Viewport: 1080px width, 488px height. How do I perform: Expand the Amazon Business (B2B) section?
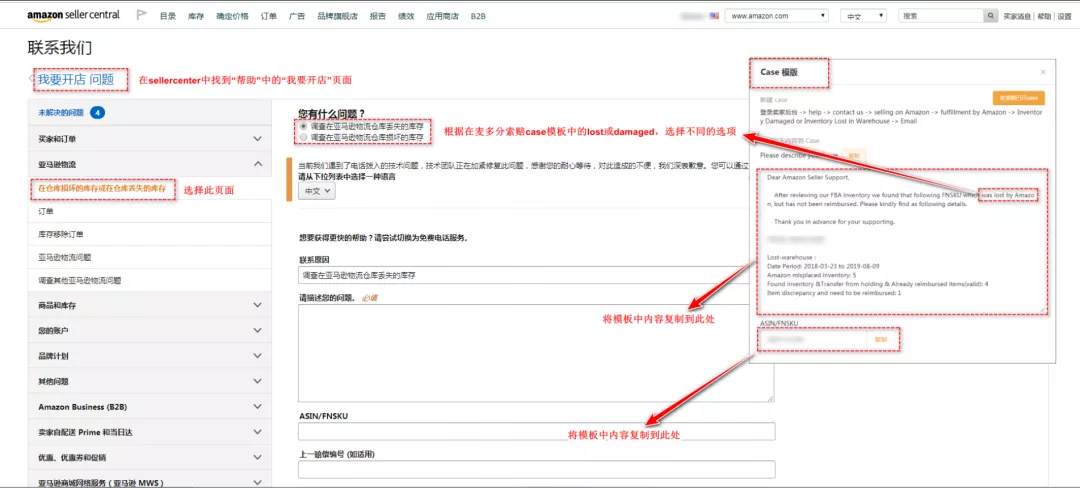click(150, 407)
